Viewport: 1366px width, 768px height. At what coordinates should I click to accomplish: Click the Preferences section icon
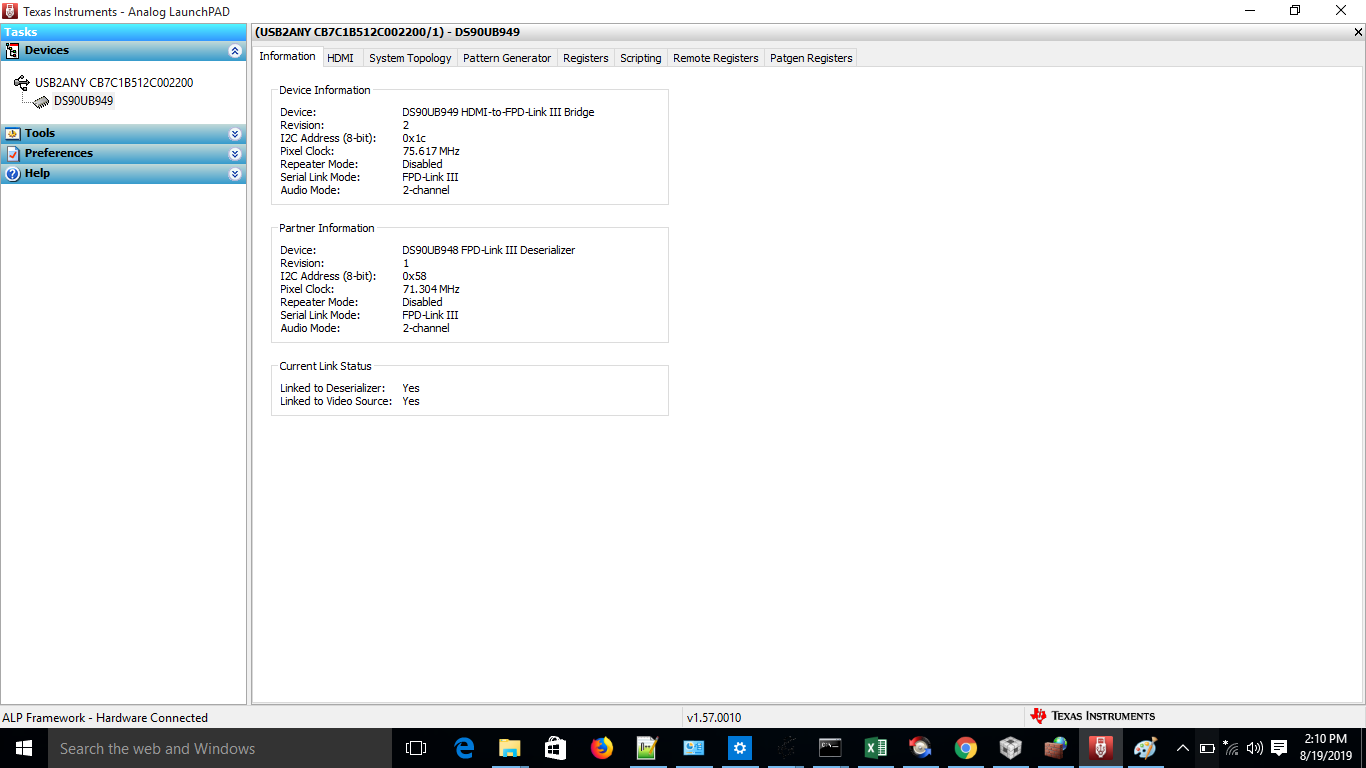coord(12,154)
